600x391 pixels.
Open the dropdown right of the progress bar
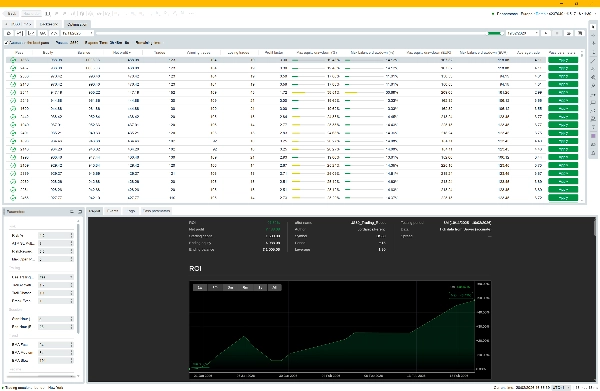(x=522, y=33)
